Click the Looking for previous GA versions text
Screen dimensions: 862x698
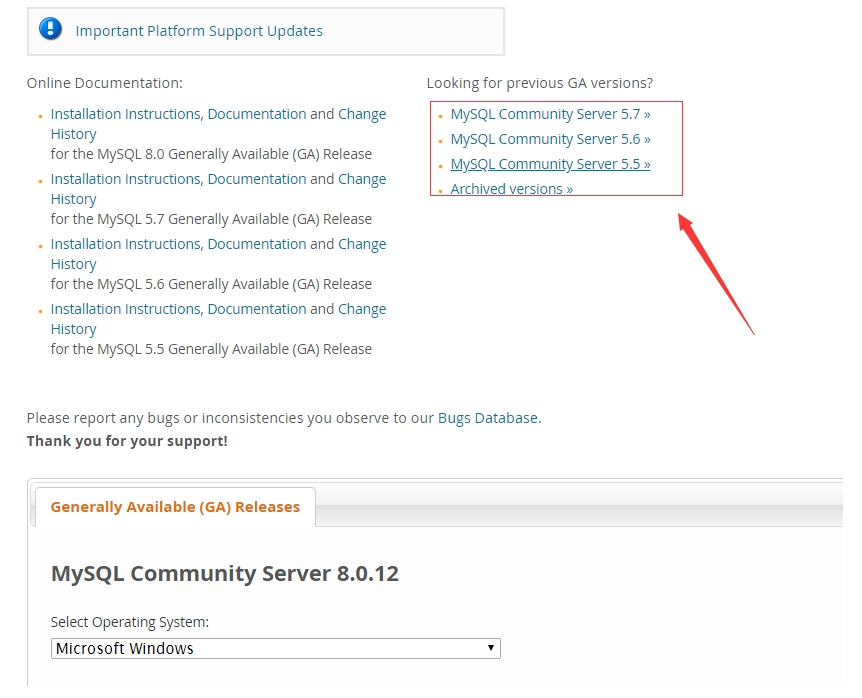tap(540, 83)
